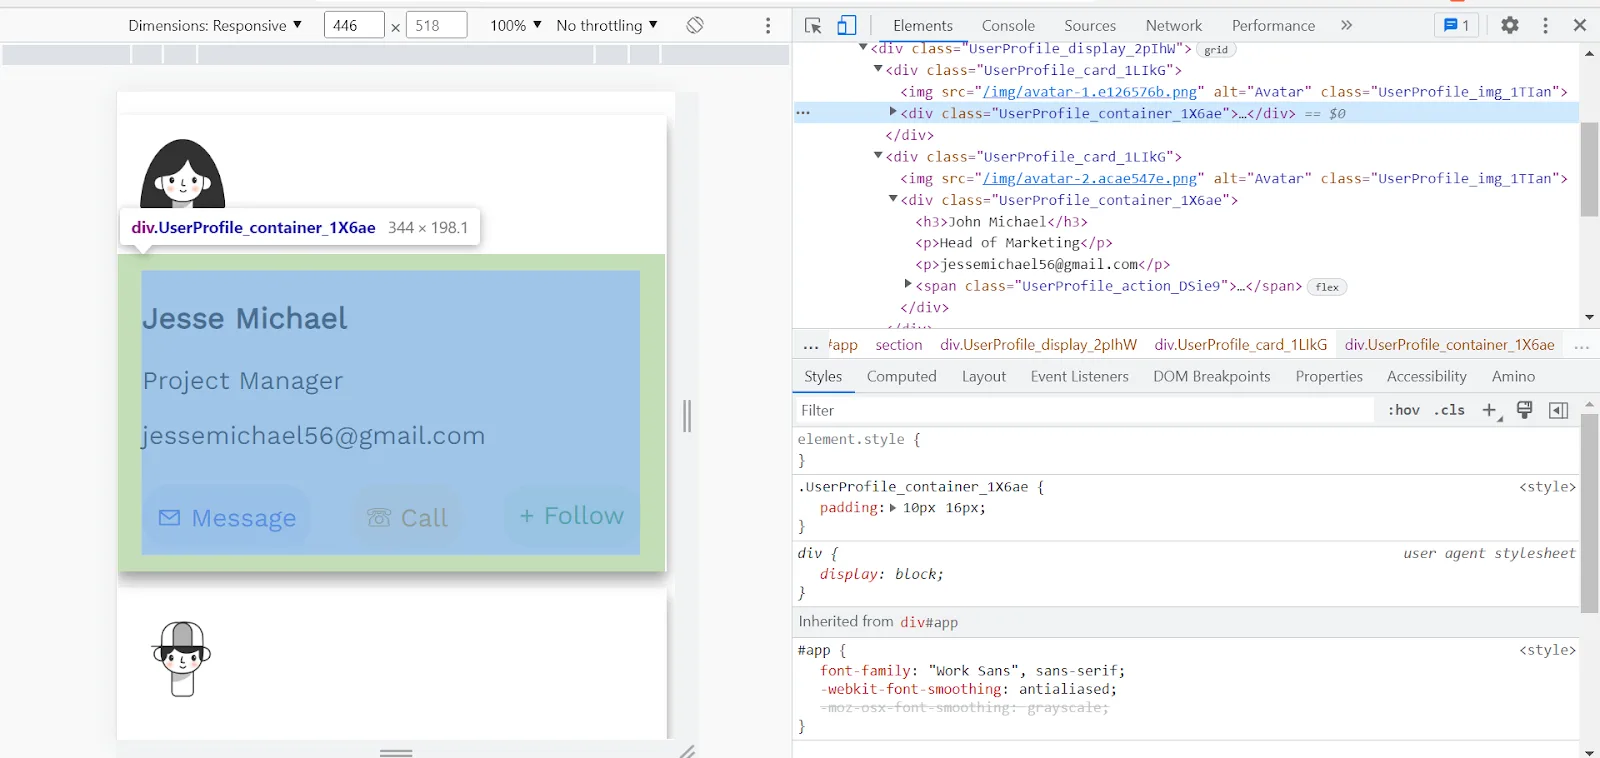This screenshot has height=758, width=1600.
Task: Open the device toolbar three-dot menu
Action: tap(768, 26)
